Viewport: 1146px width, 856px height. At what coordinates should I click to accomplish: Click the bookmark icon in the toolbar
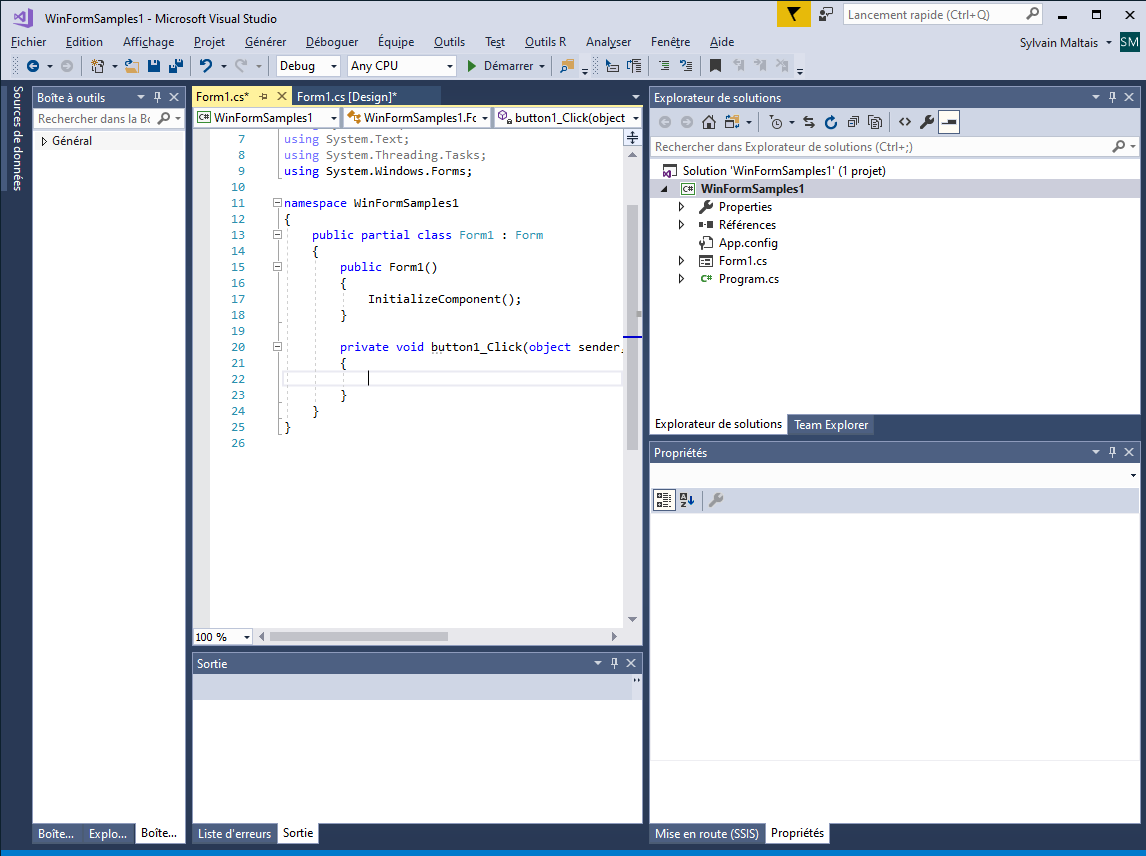715,66
